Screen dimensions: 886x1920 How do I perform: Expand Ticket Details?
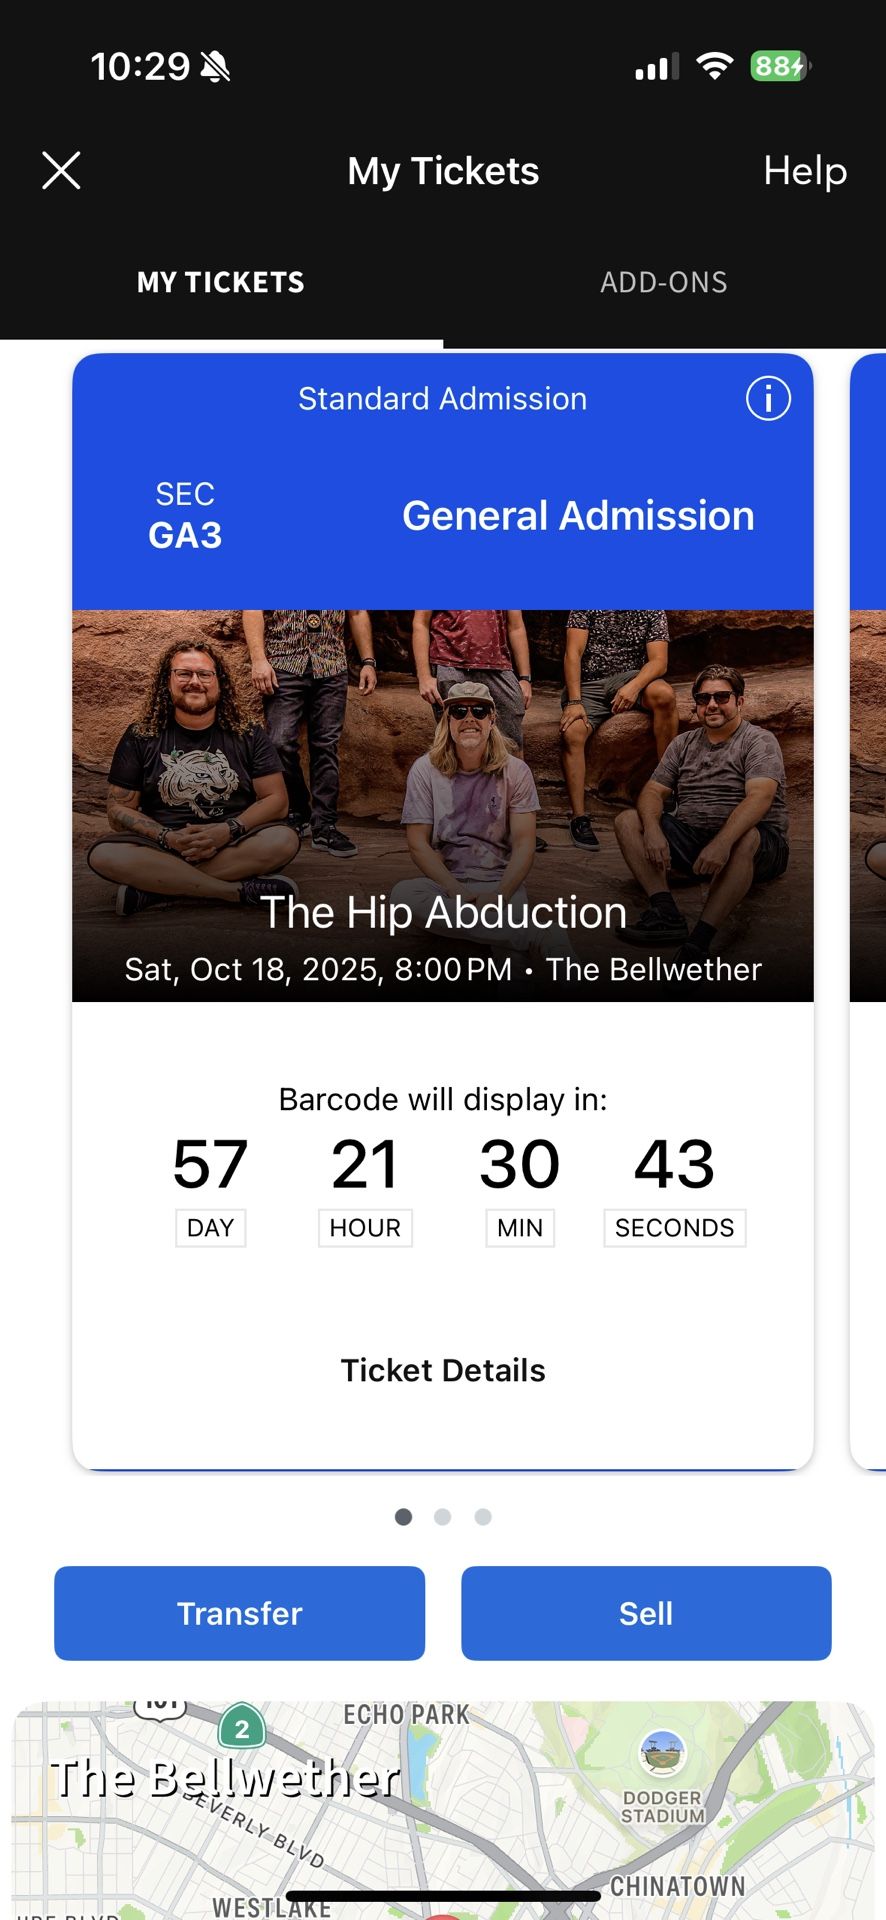click(x=443, y=1370)
